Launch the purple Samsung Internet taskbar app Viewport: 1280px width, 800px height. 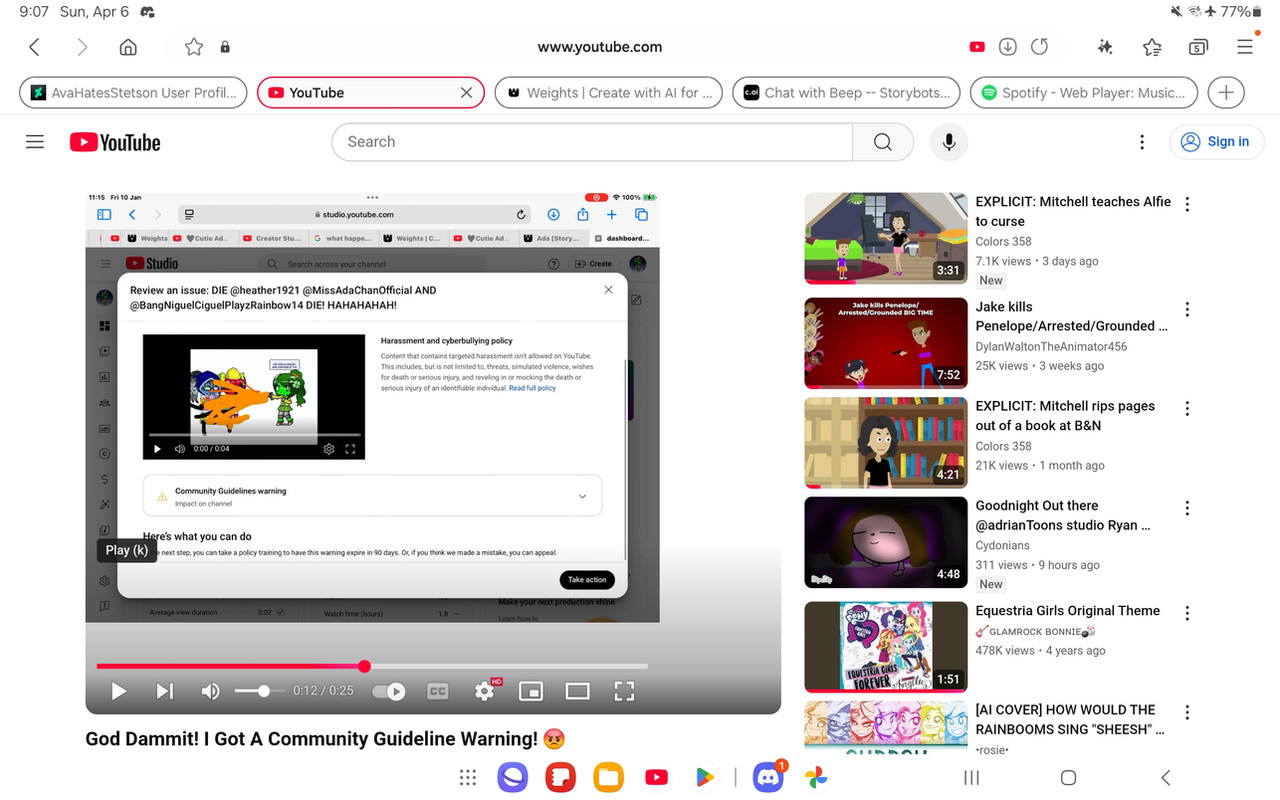pos(513,777)
